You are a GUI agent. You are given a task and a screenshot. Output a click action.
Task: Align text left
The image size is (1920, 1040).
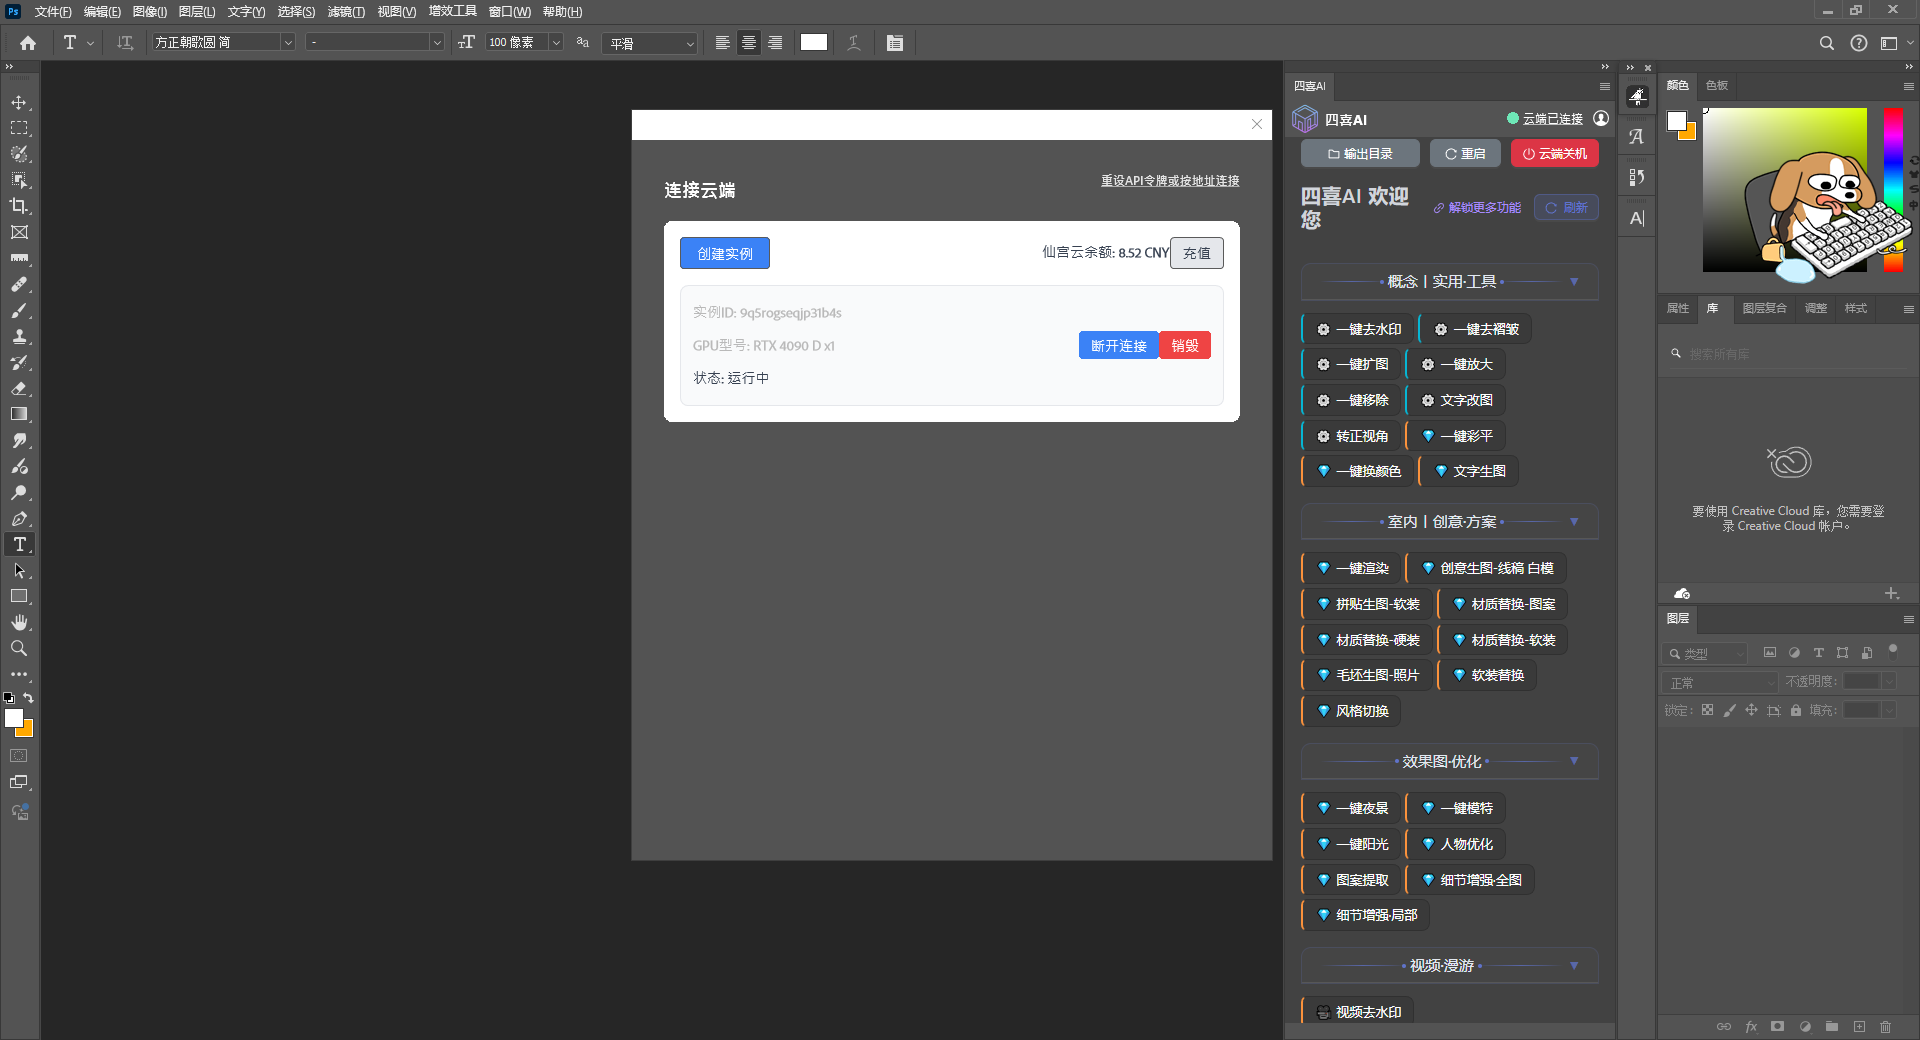coord(722,43)
